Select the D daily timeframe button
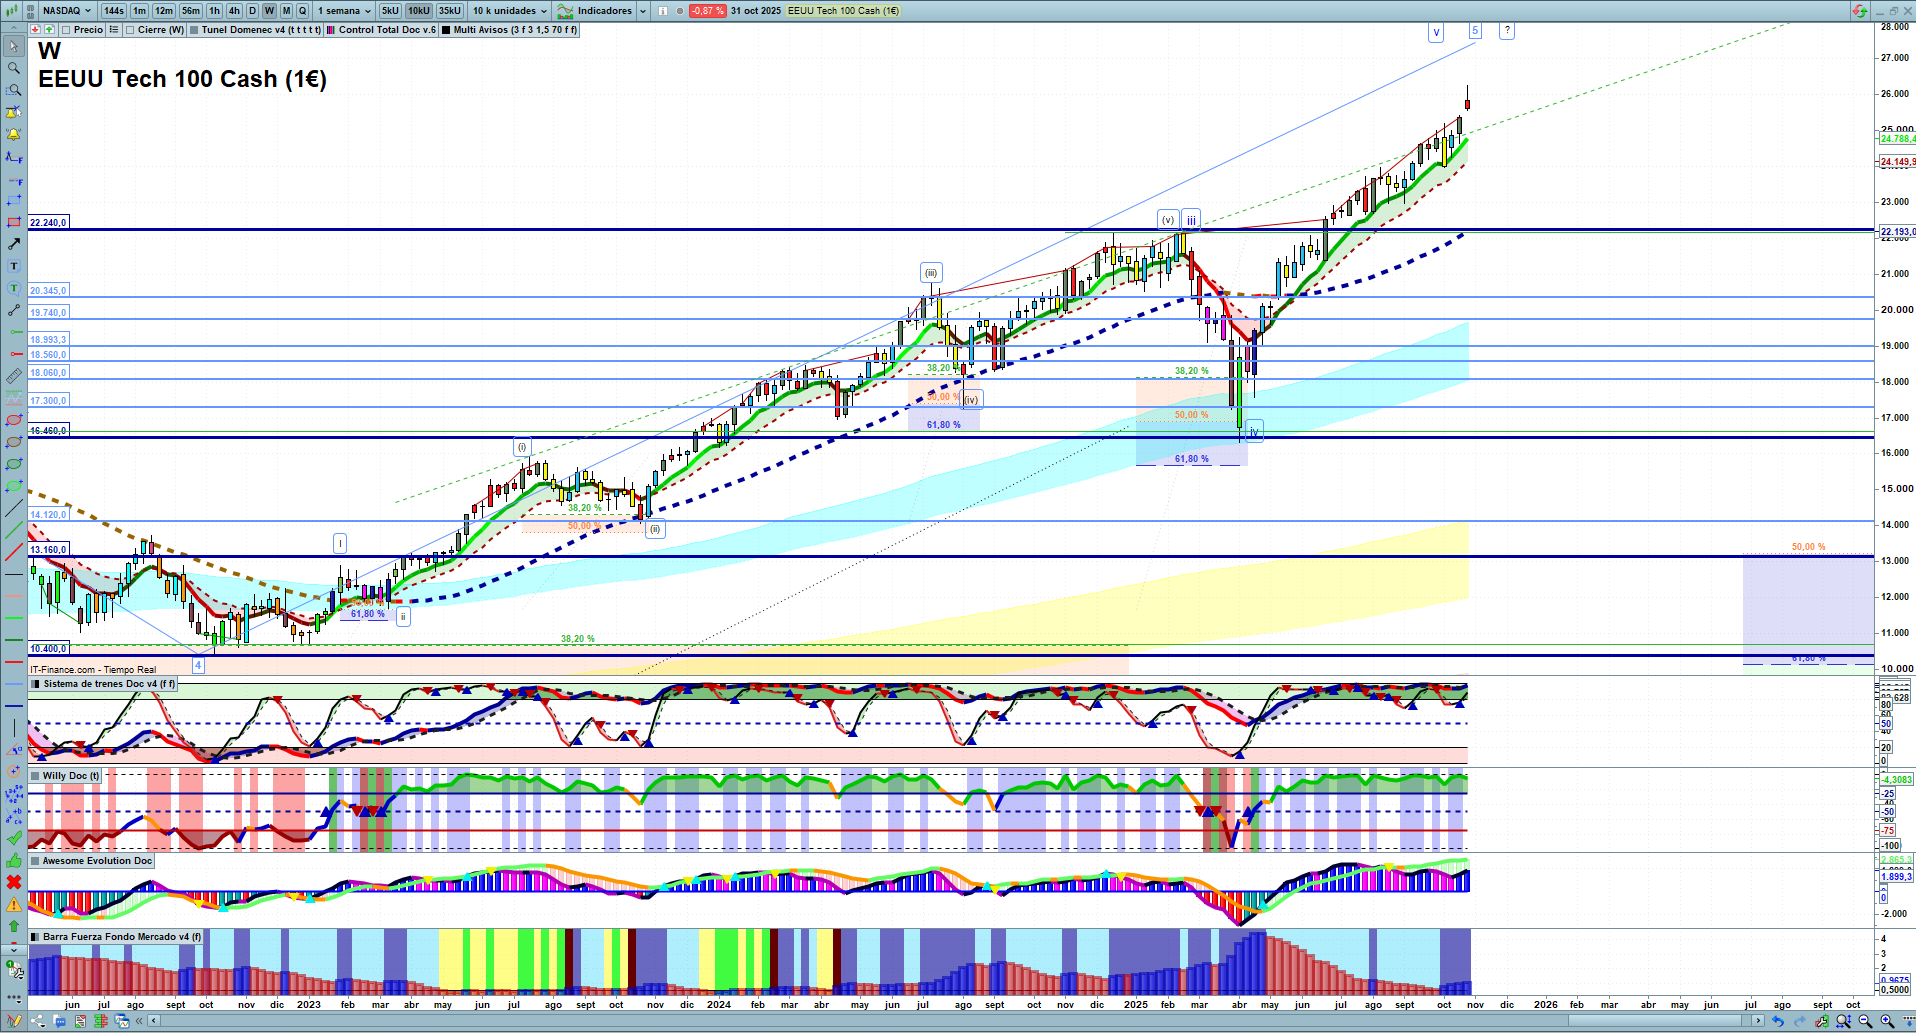Image resolution: width=1916 pixels, height=1033 pixels. point(252,11)
